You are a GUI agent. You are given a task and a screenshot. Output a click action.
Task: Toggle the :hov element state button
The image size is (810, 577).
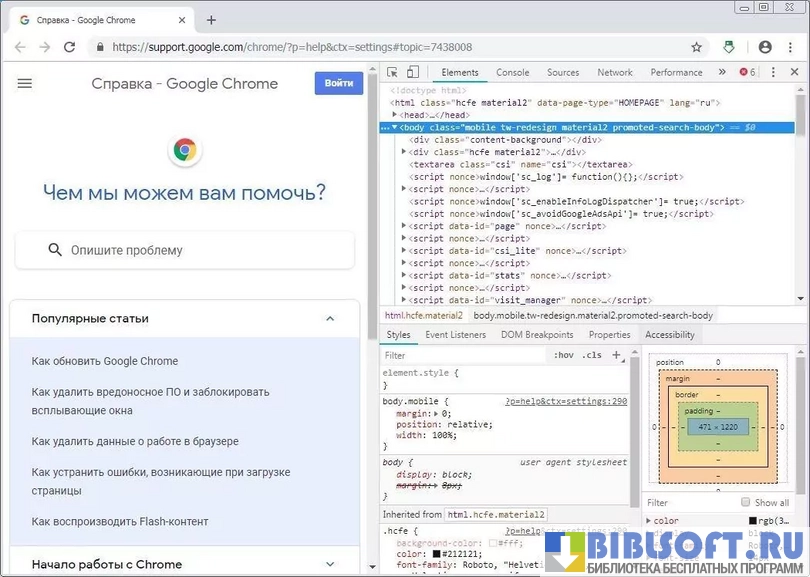point(564,355)
